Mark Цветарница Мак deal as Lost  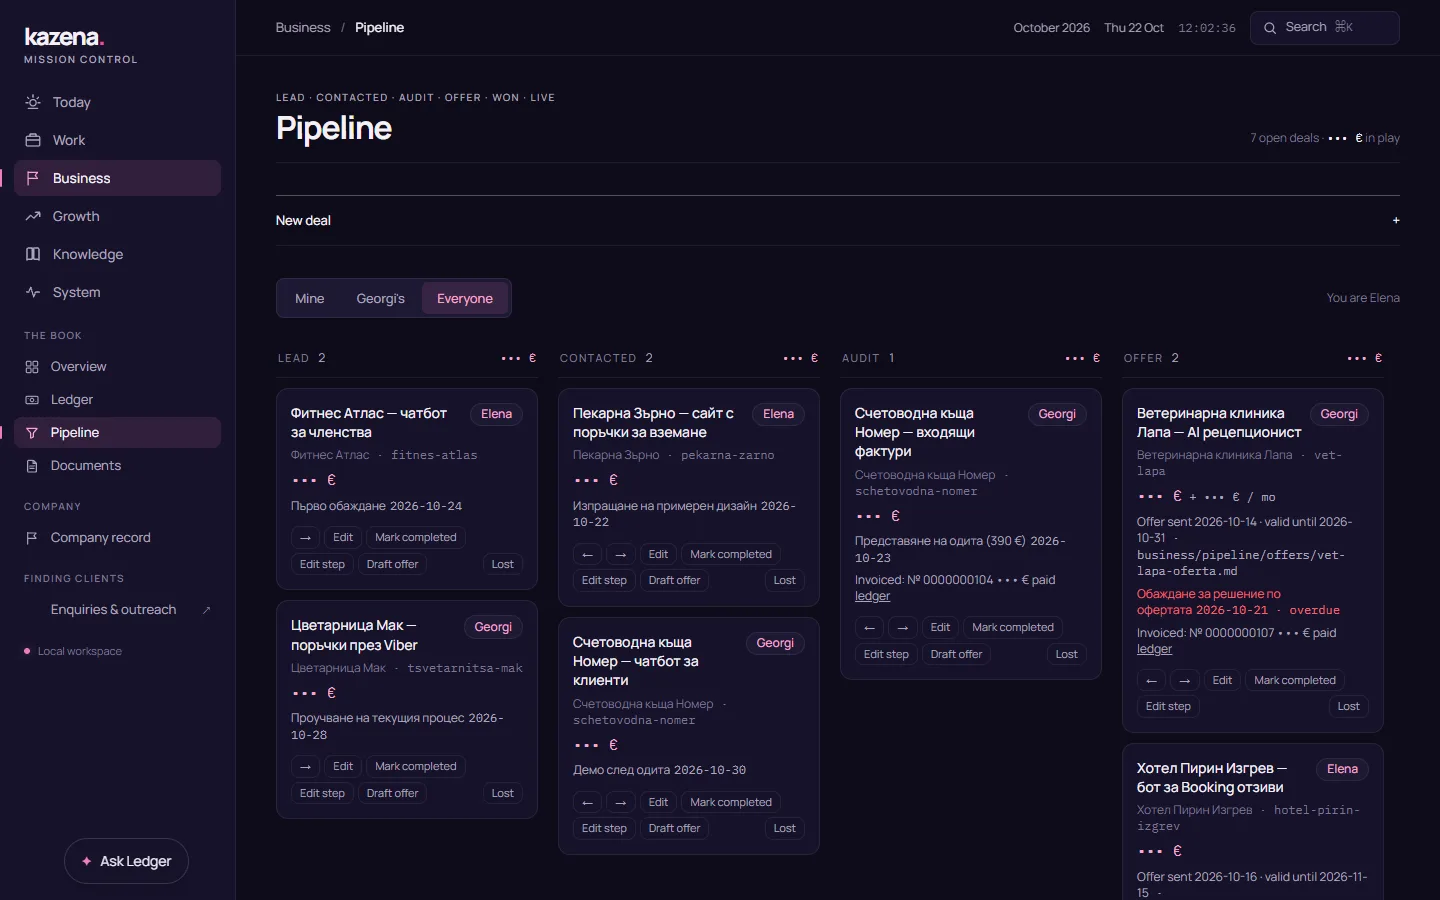pyautogui.click(x=502, y=794)
